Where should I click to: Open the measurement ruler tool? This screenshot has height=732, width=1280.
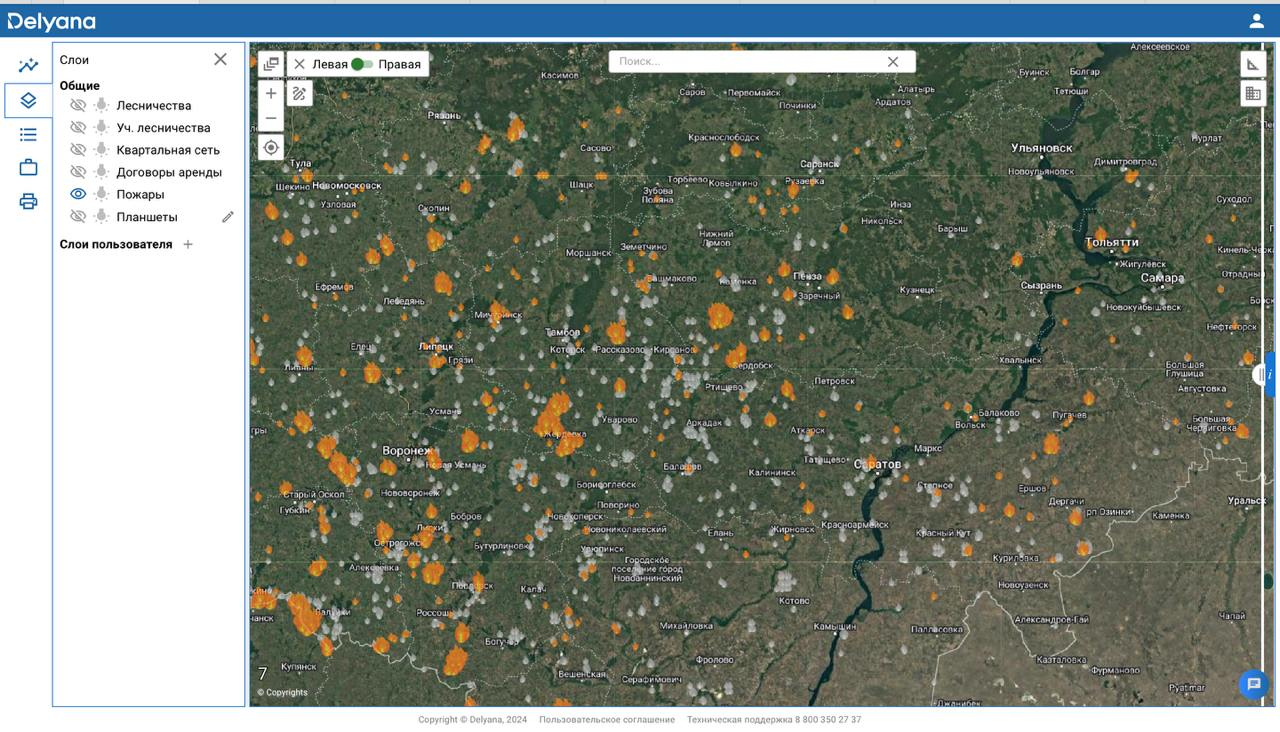(x=1252, y=65)
